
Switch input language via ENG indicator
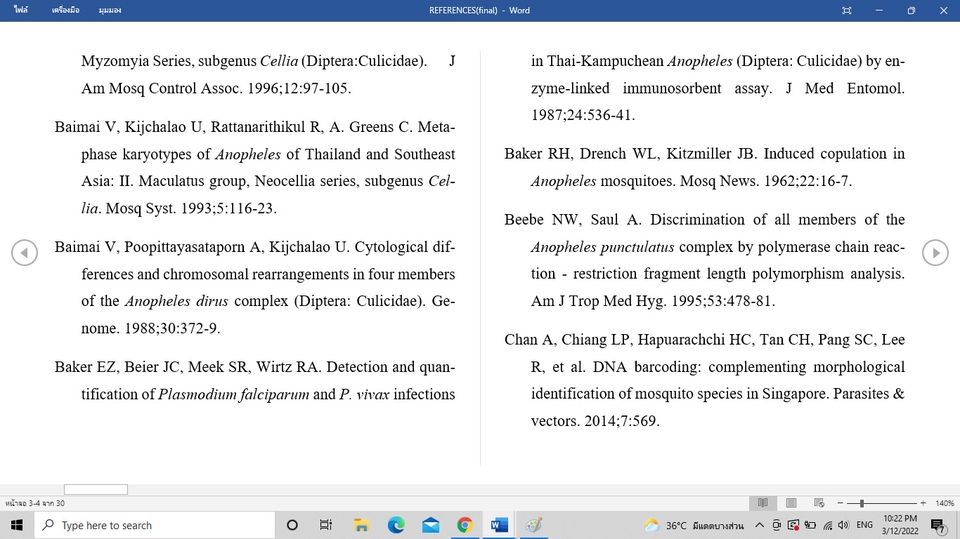864,525
